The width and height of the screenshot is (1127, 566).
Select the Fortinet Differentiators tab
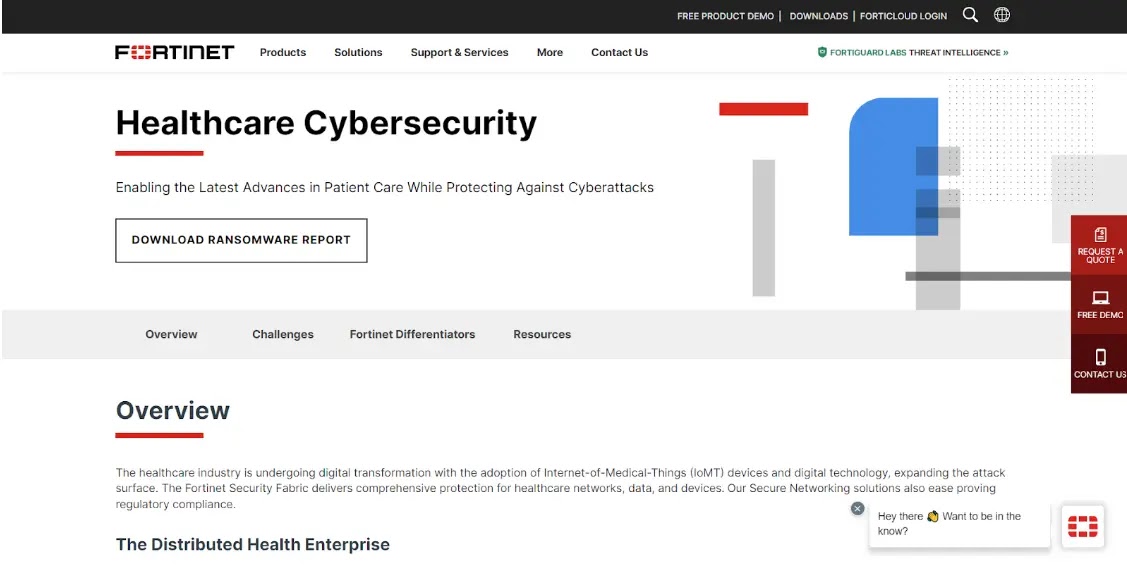coord(413,334)
